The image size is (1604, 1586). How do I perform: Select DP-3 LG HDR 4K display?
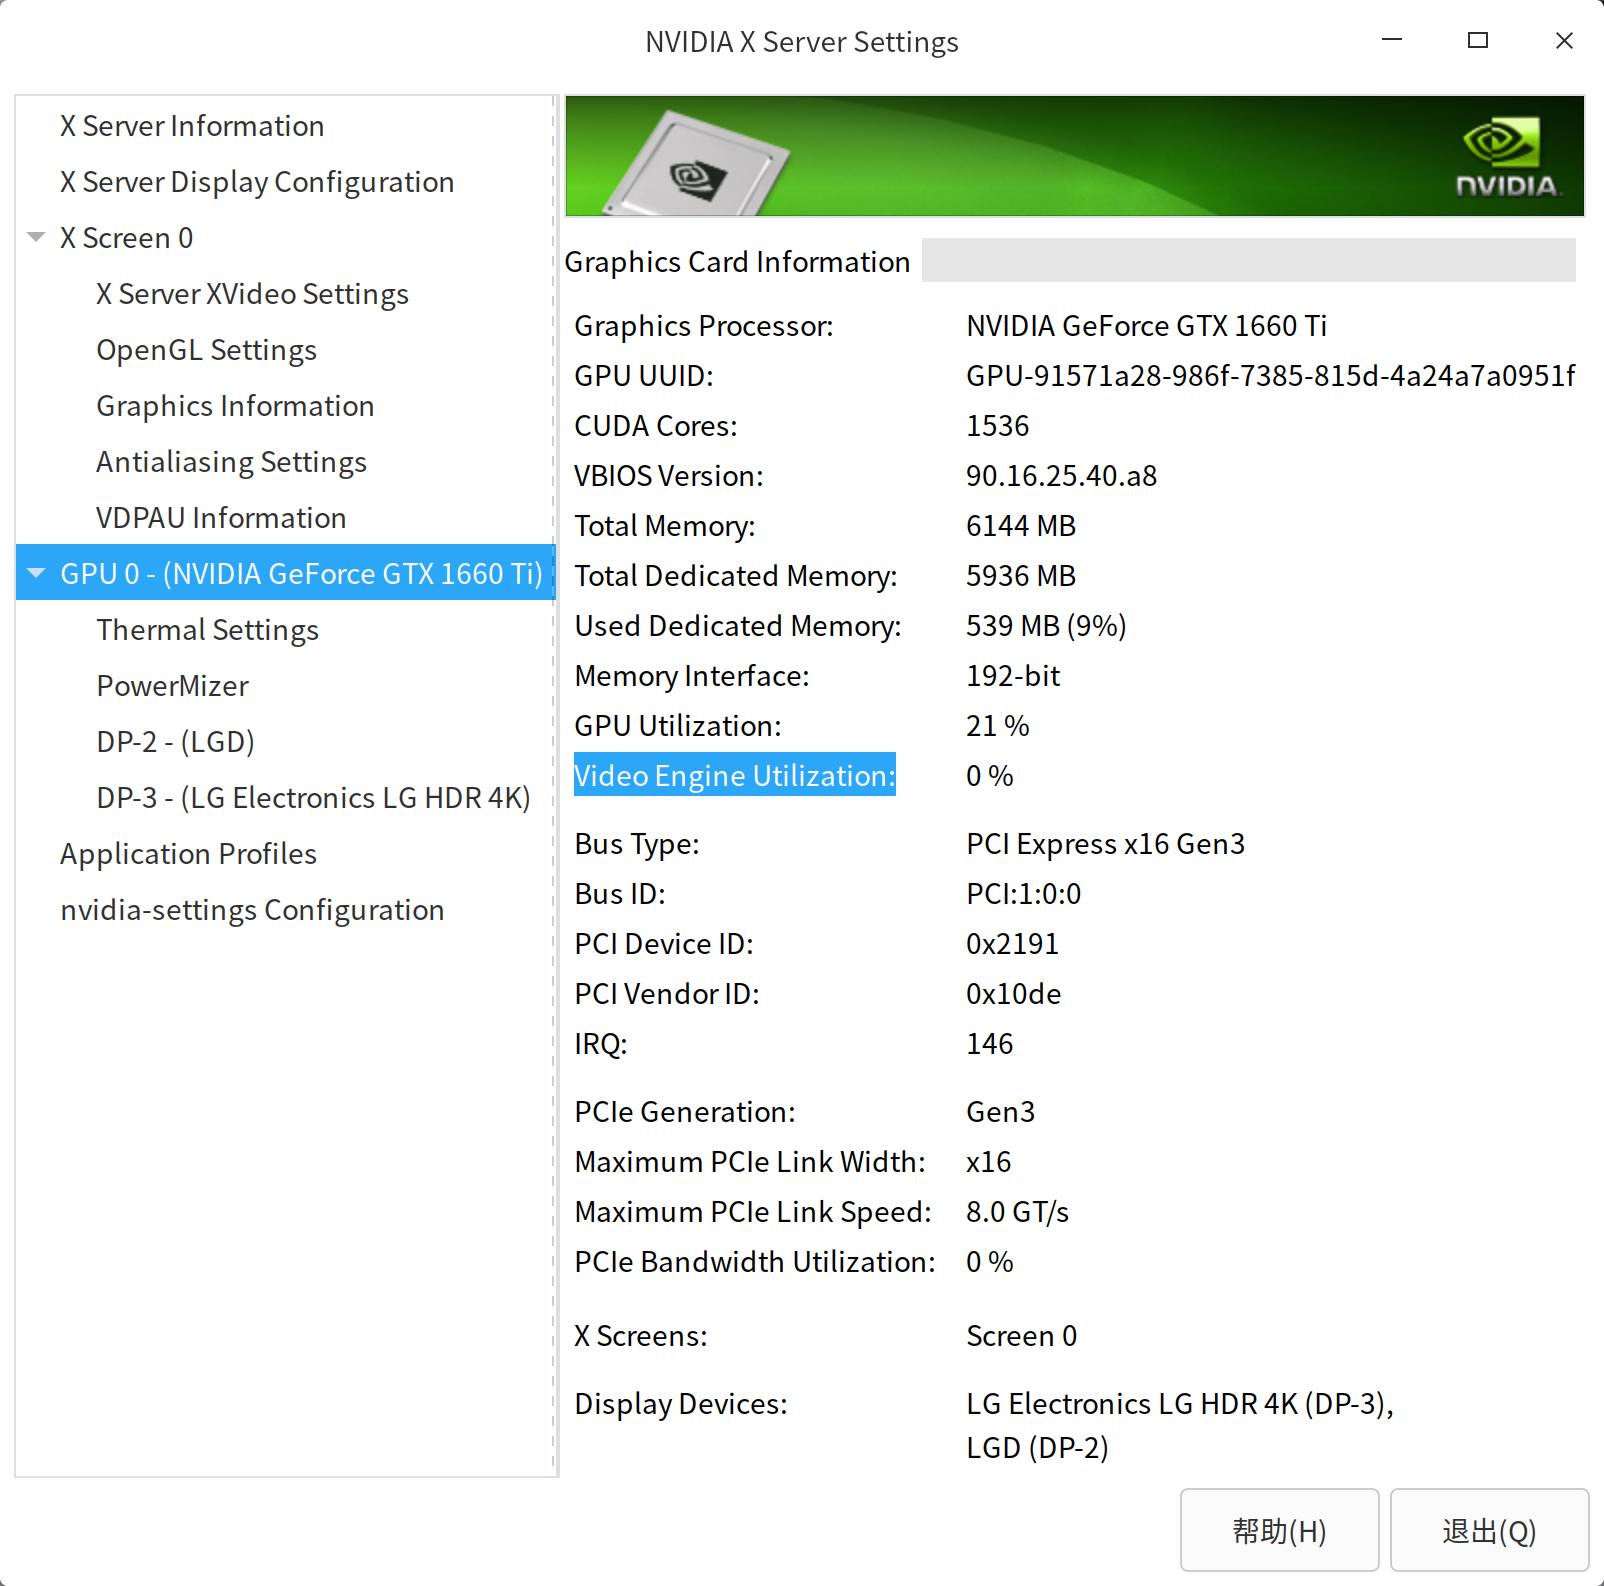[313, 798]
